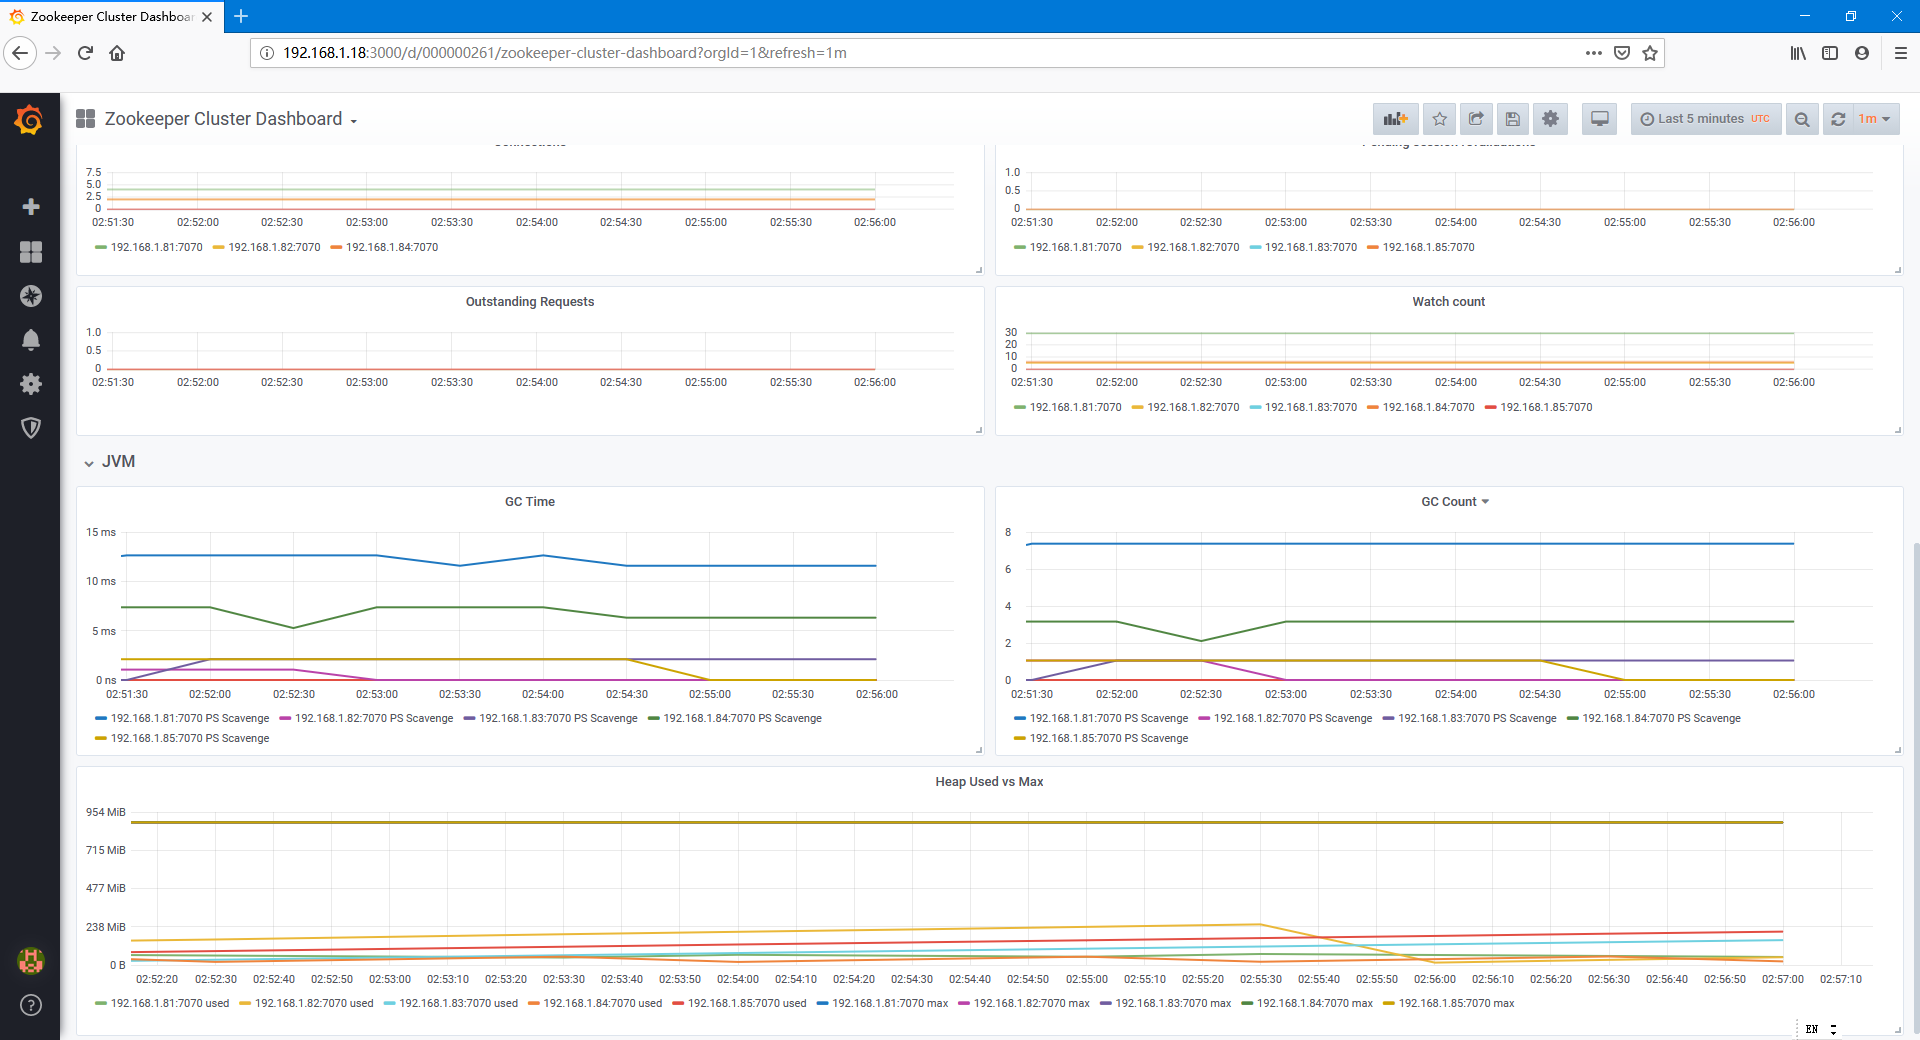Toggle 192.168.1.82:7070 PS Scavenge in GC Time legend
The width and height of the screenshot is (1920, 1040).
(374, 718)
